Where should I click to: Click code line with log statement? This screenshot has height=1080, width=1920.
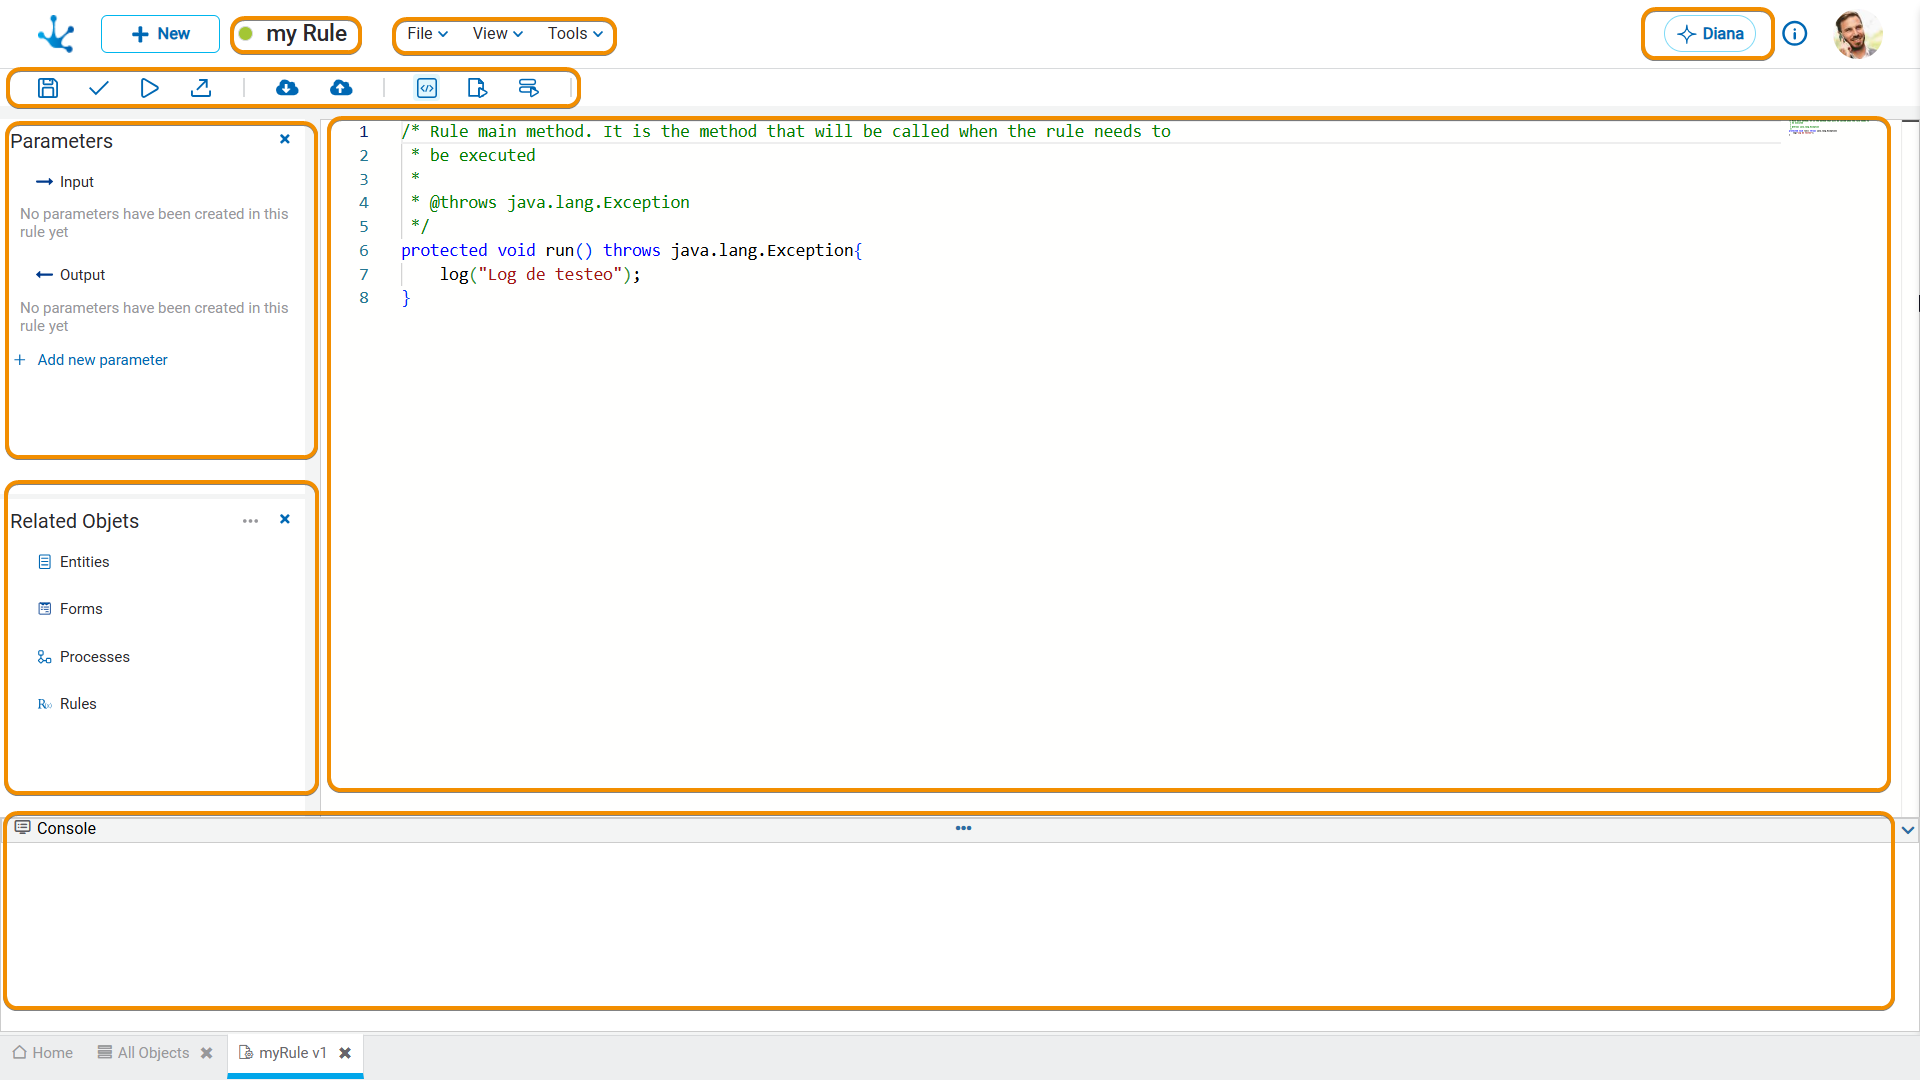(540, 274)
